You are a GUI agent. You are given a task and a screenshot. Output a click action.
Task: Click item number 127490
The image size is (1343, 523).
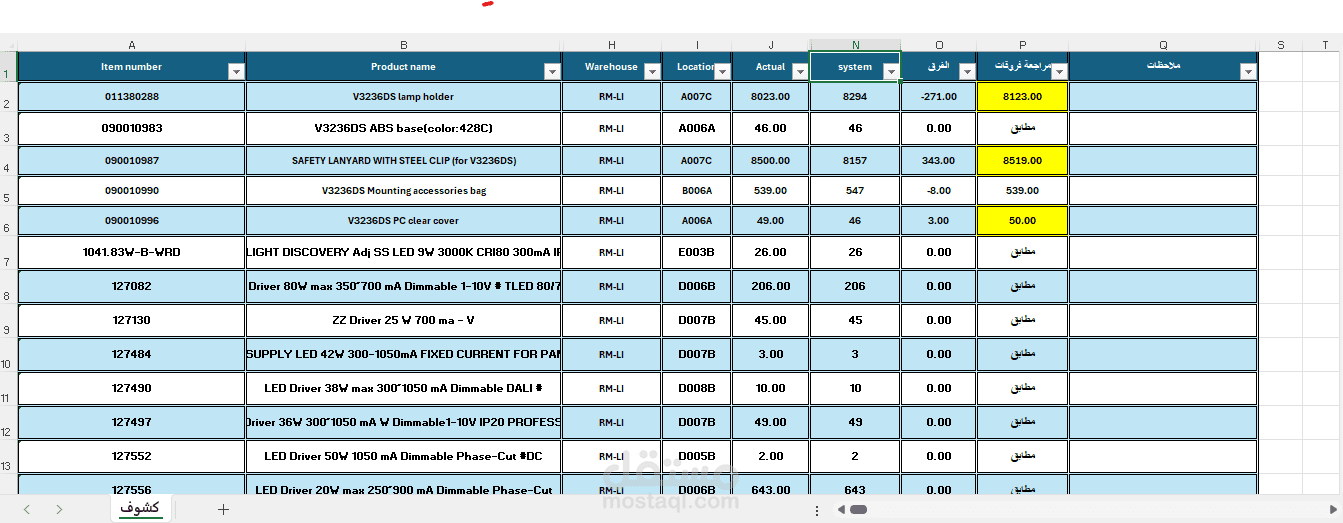tap(132, 388)
